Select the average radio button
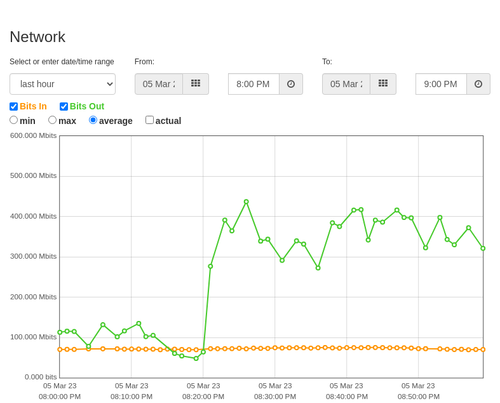The image size is (500, 403). [x=93, y=120]
